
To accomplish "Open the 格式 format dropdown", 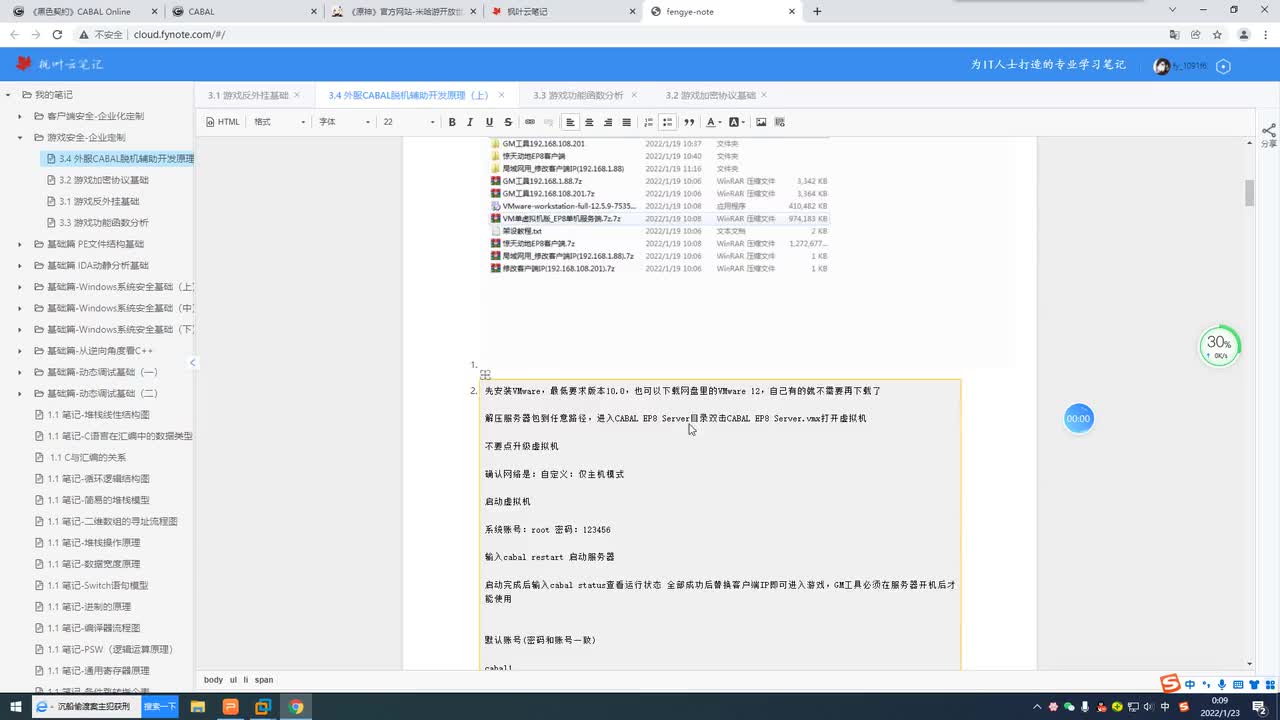I will coord(280,122).
